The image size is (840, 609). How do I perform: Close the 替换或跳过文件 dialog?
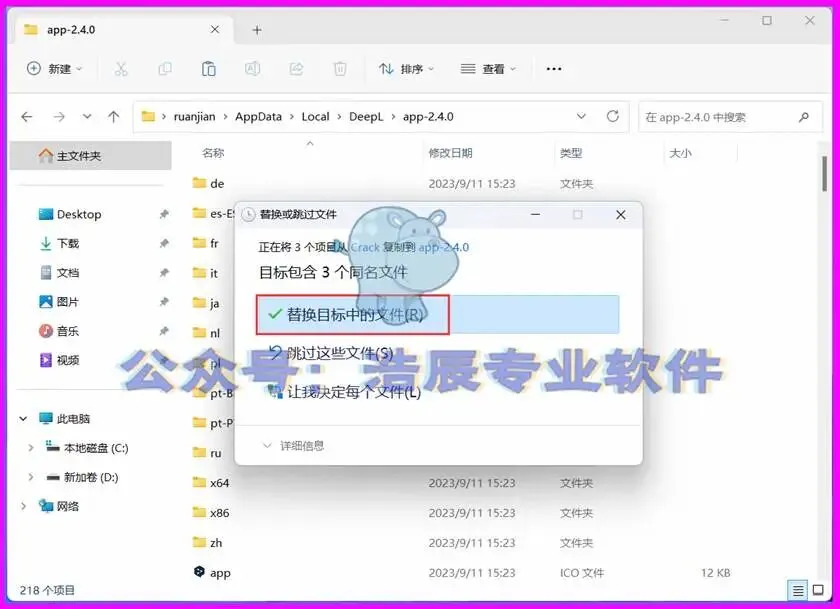pyautogui.click(x=621, y=215)
